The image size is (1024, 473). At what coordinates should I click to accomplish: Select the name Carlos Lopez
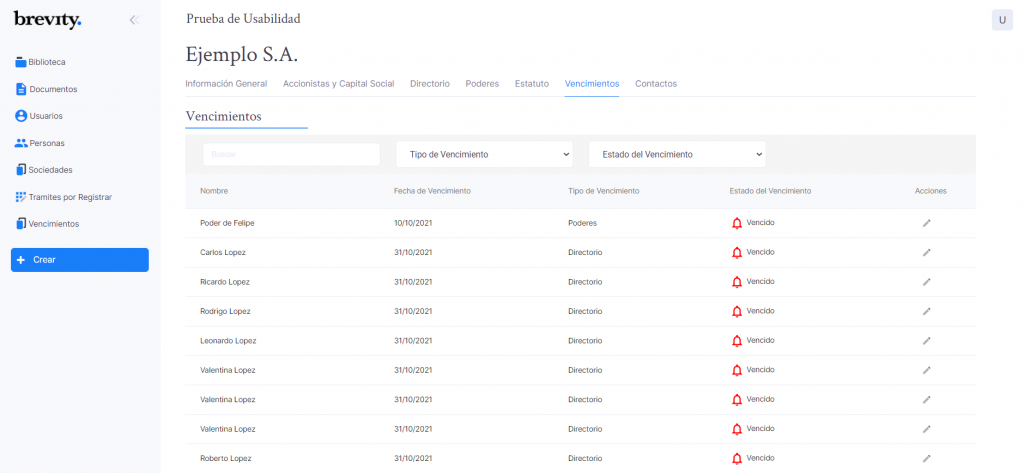pos(223,253)
